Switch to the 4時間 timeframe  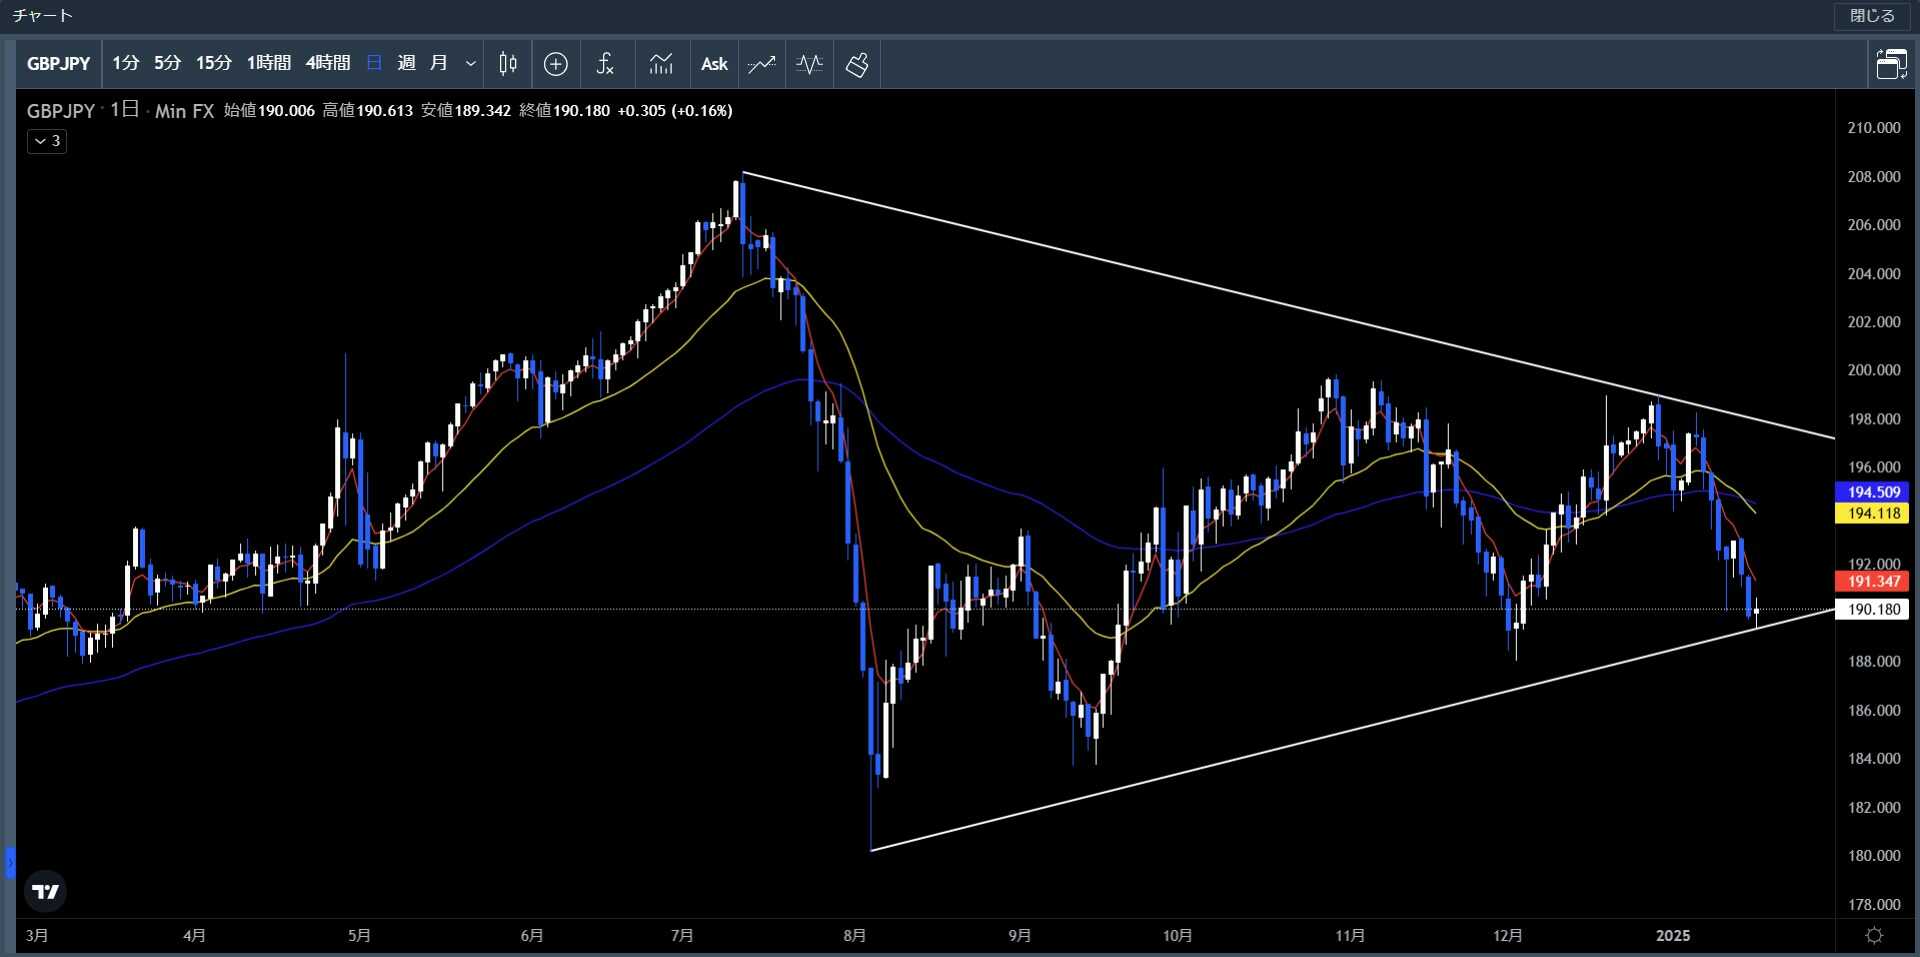pyautogui.click(x=327, y=64)
